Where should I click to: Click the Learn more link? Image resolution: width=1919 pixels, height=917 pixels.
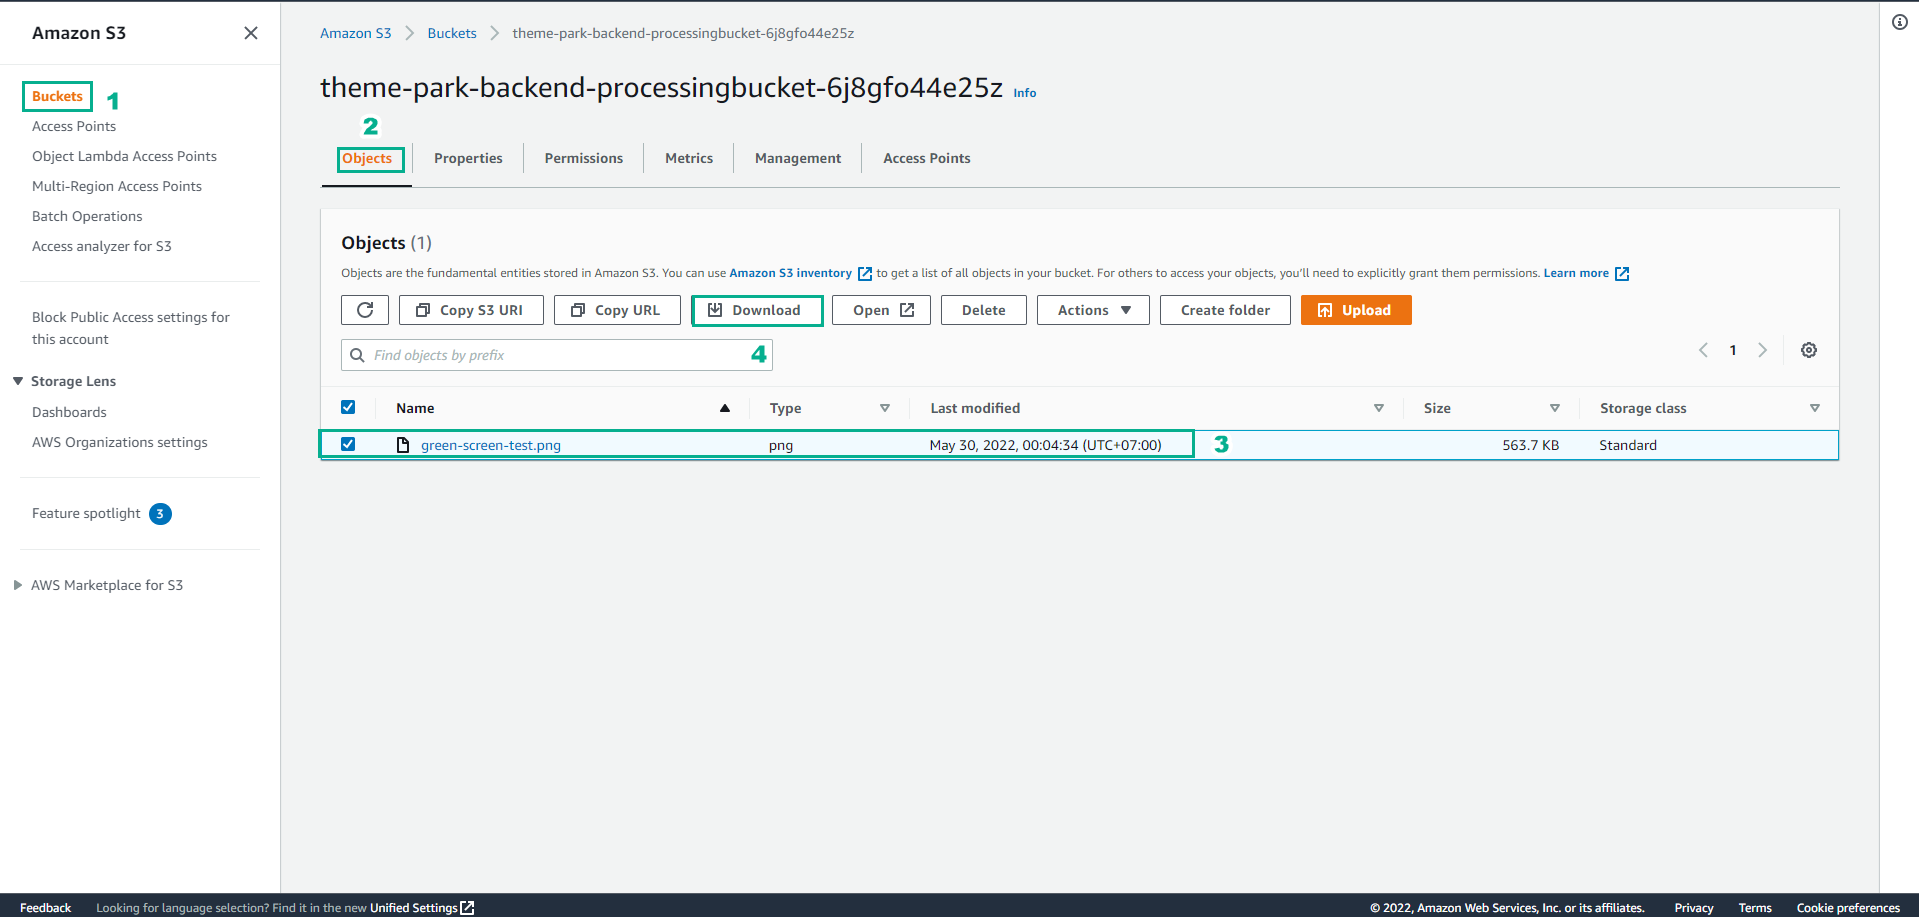pos(1576,273)
